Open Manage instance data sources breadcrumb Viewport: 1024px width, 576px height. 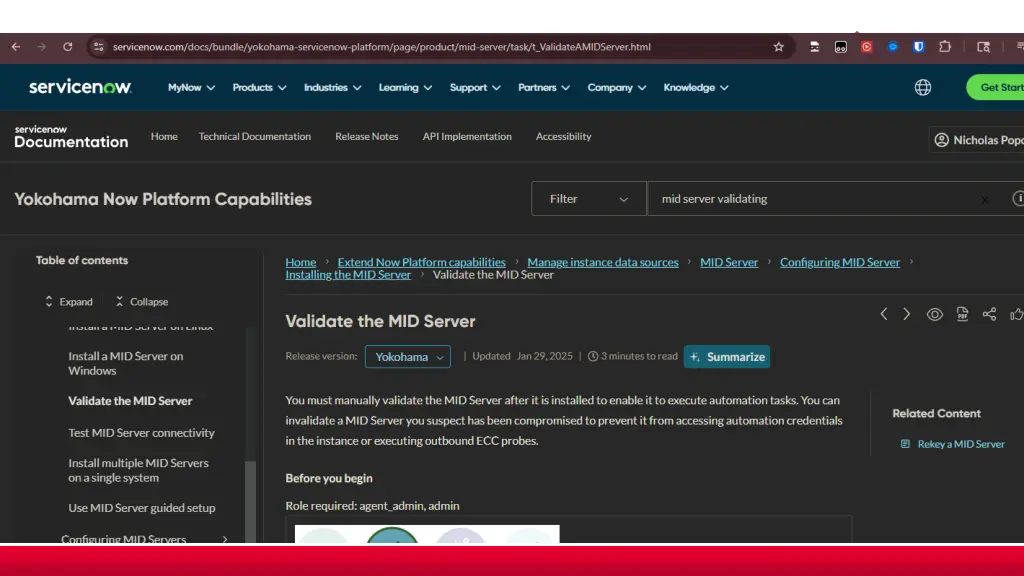(x=603, y=262)
